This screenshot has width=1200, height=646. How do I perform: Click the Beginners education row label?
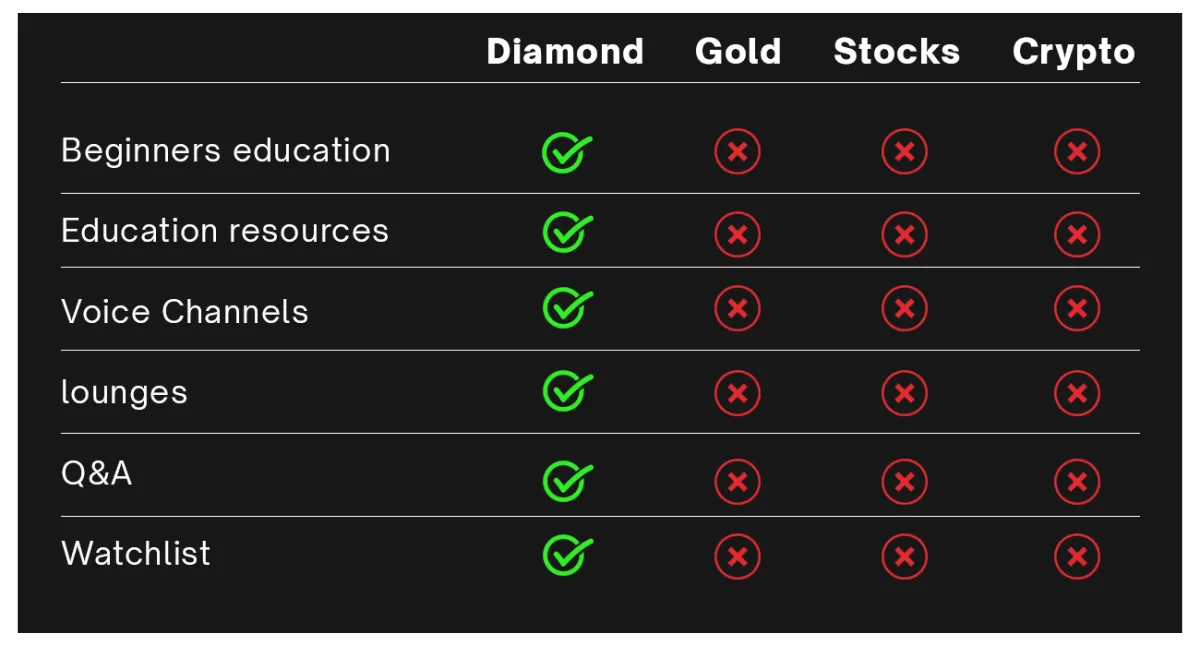click(226, 151)
